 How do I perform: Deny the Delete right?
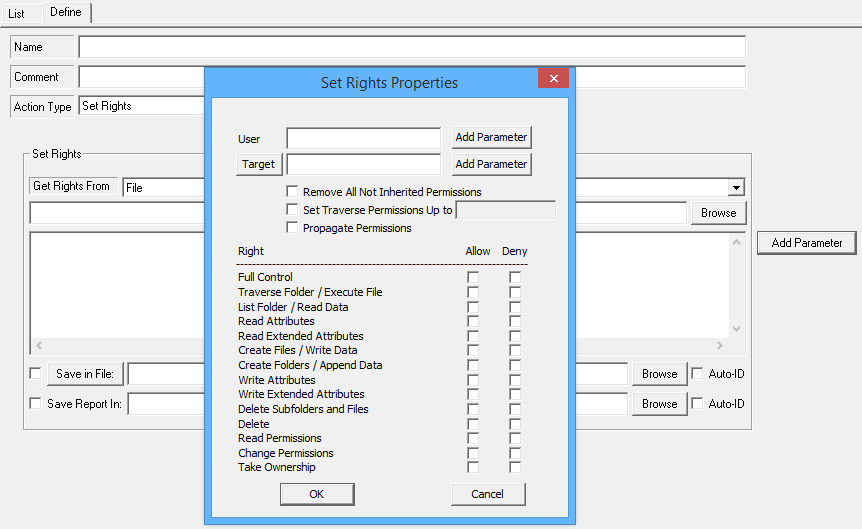515,424
